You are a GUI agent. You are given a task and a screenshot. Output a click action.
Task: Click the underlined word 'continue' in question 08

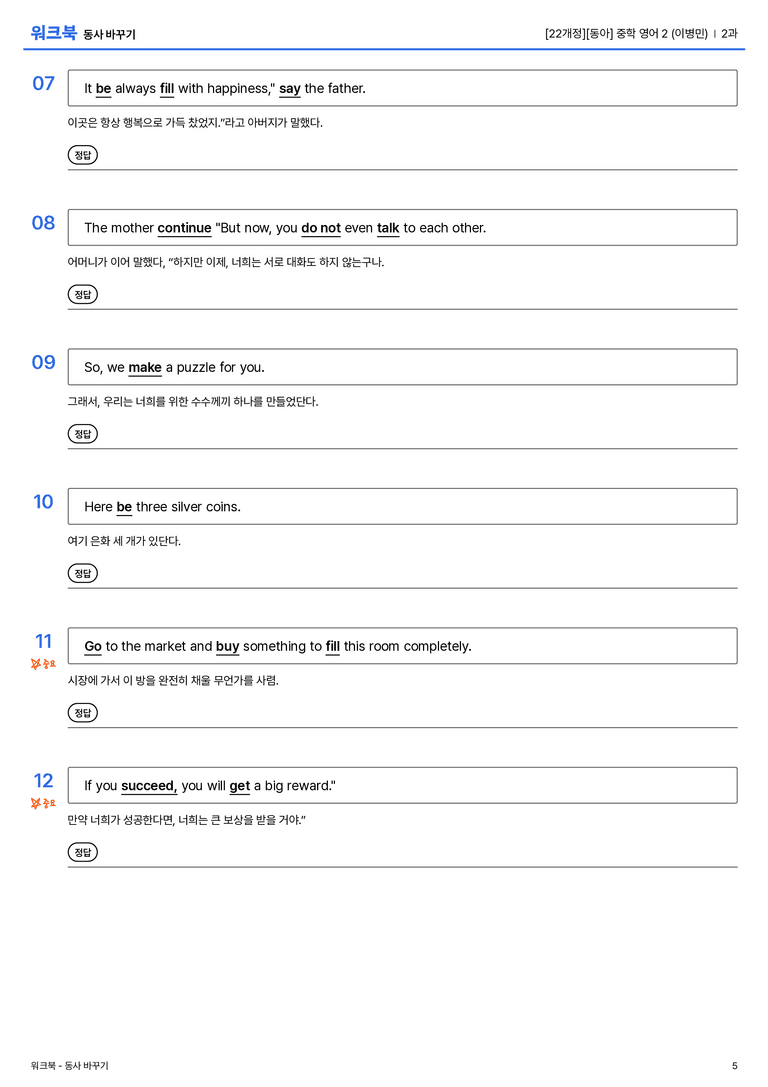184,228
